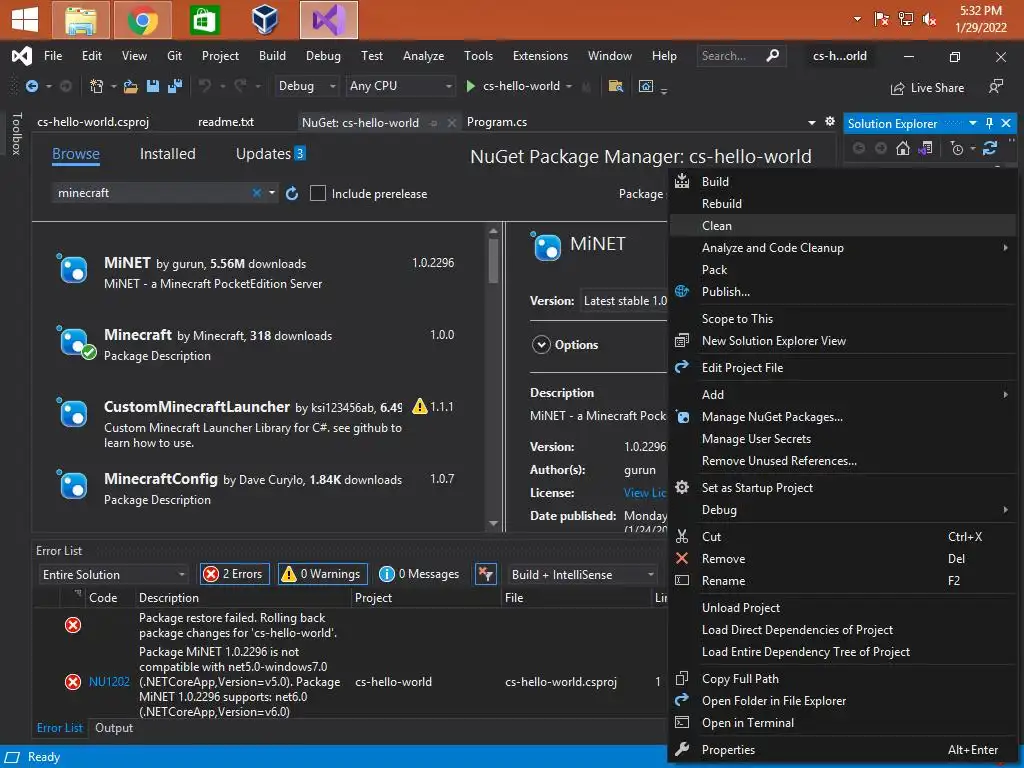Click the Save floppy disk icon
The image size is (1024, 768).
(153, 86)
